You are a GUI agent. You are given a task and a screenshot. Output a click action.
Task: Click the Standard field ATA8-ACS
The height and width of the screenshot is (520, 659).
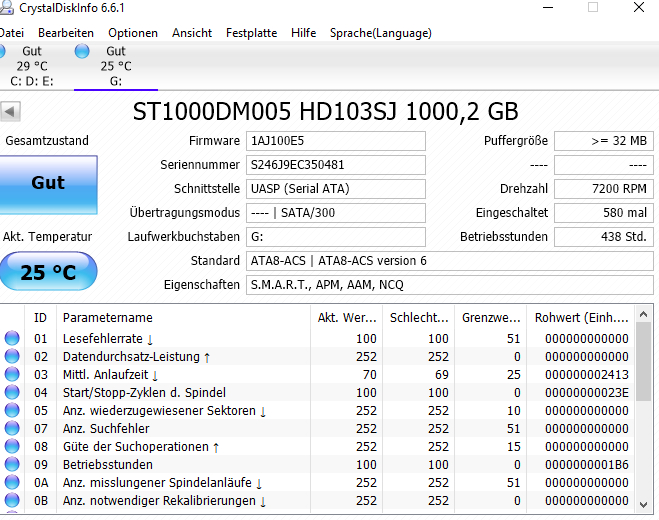tap(450, 261)
